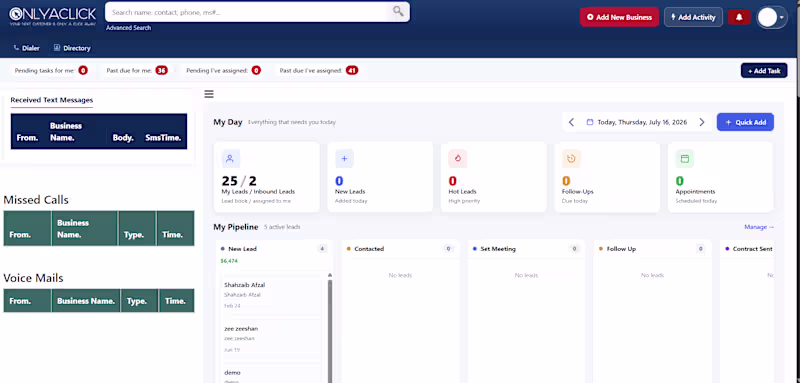Click the search magnifier icon

pos(398,12)
